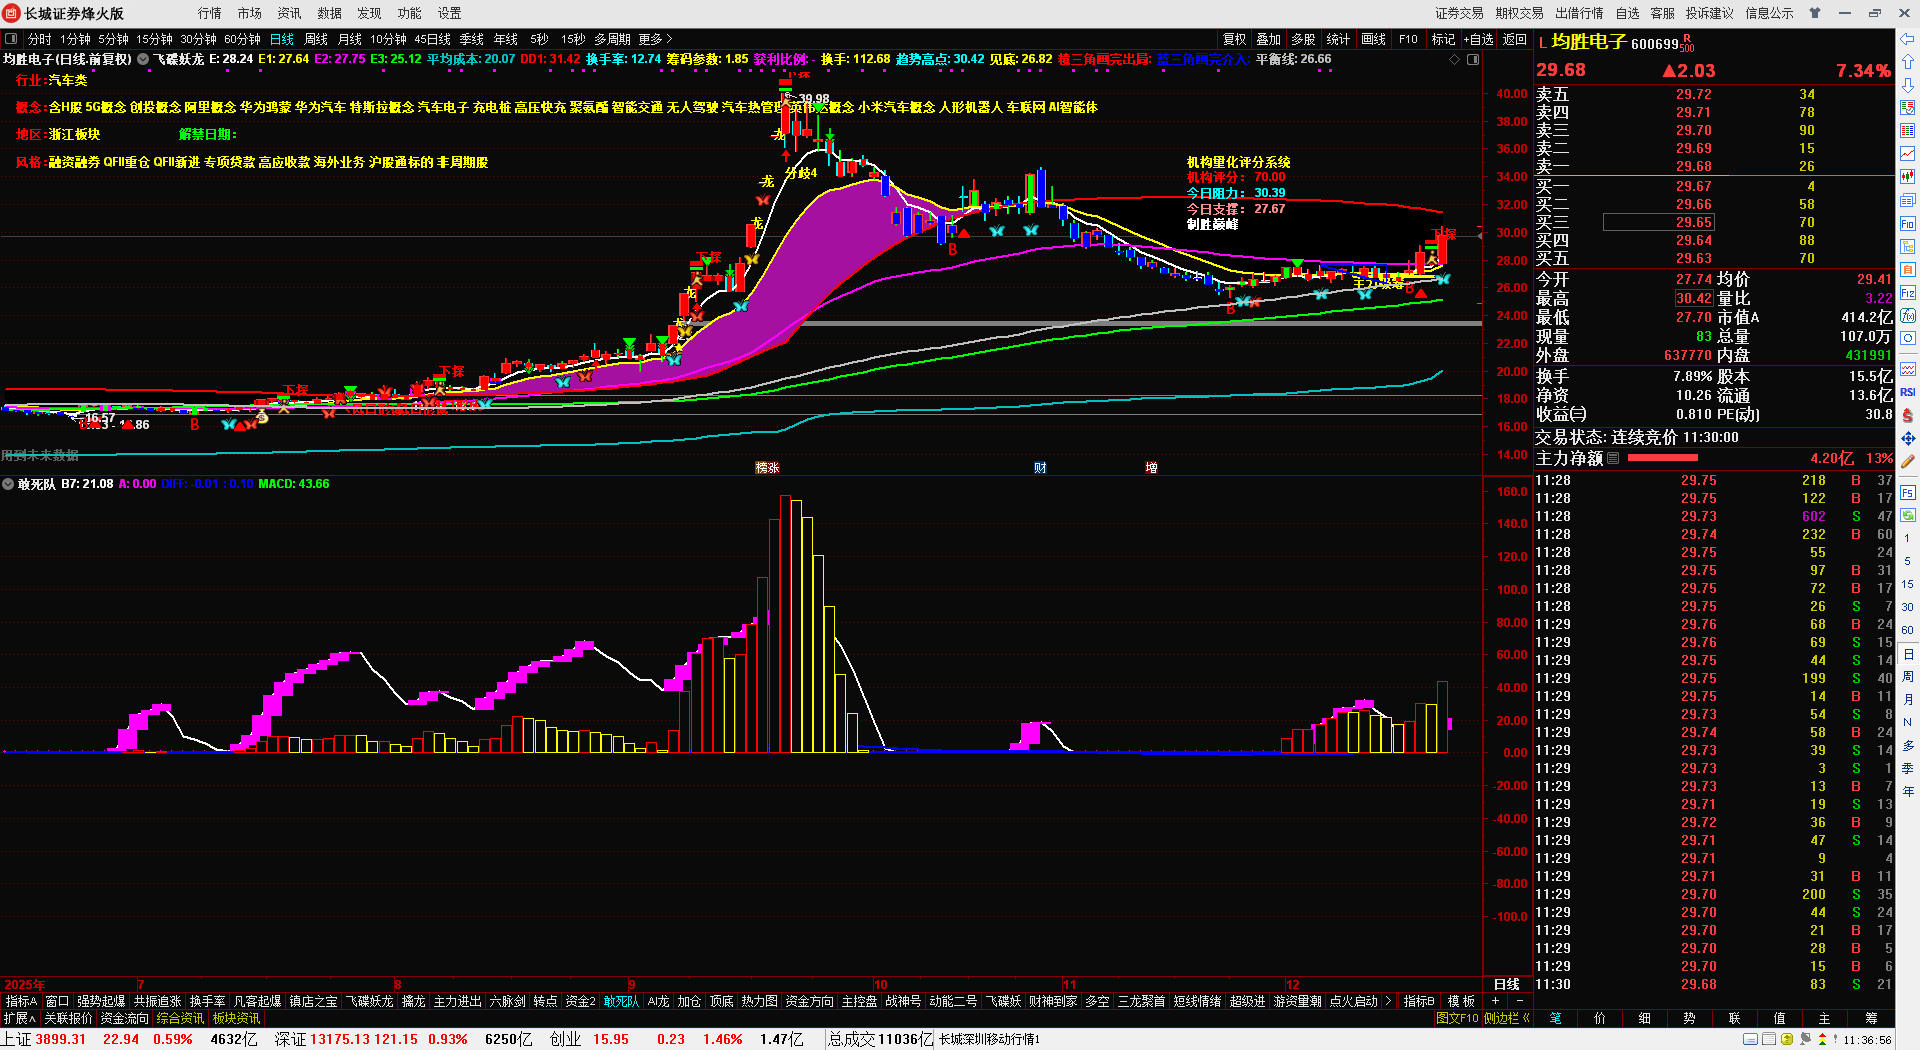Open the formula f(x) icon in sidebar
The height and width of the screenshot is (1050, 1920).
[x=1908, y=316]
